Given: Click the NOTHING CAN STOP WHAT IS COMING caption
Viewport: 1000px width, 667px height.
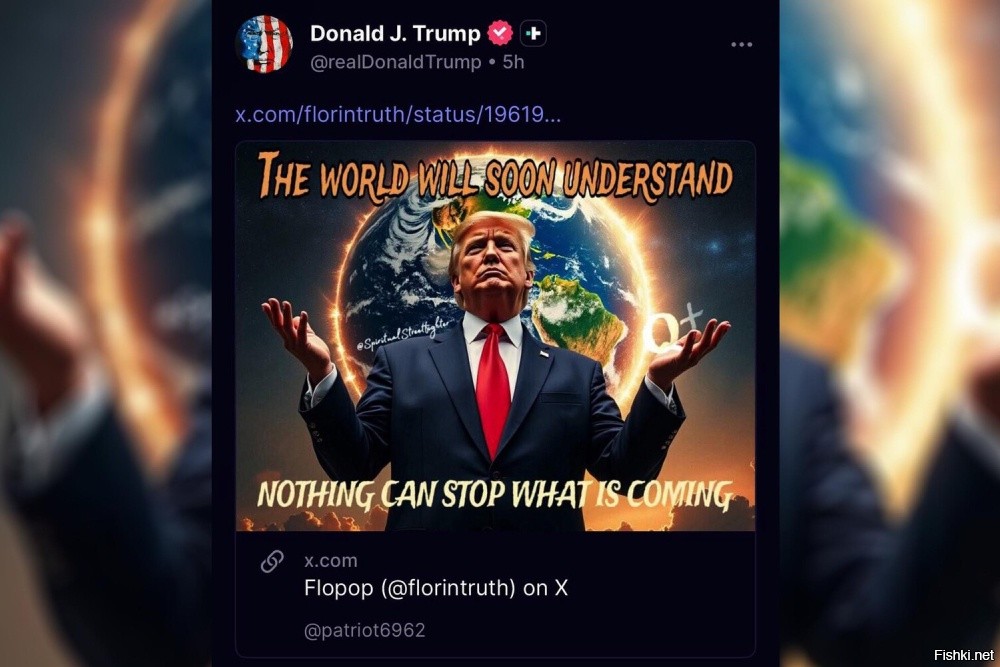Looking at the screenshot, I should (495, 495).
